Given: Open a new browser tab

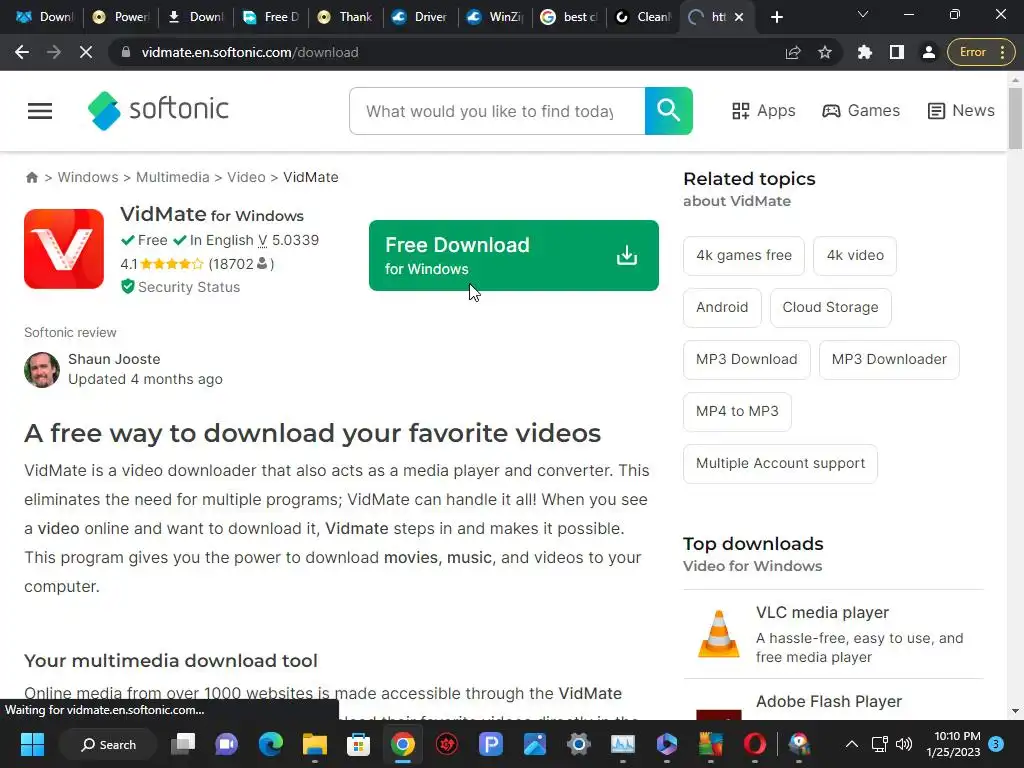Looking at the screenshot, I should click(x=776, y=17).
